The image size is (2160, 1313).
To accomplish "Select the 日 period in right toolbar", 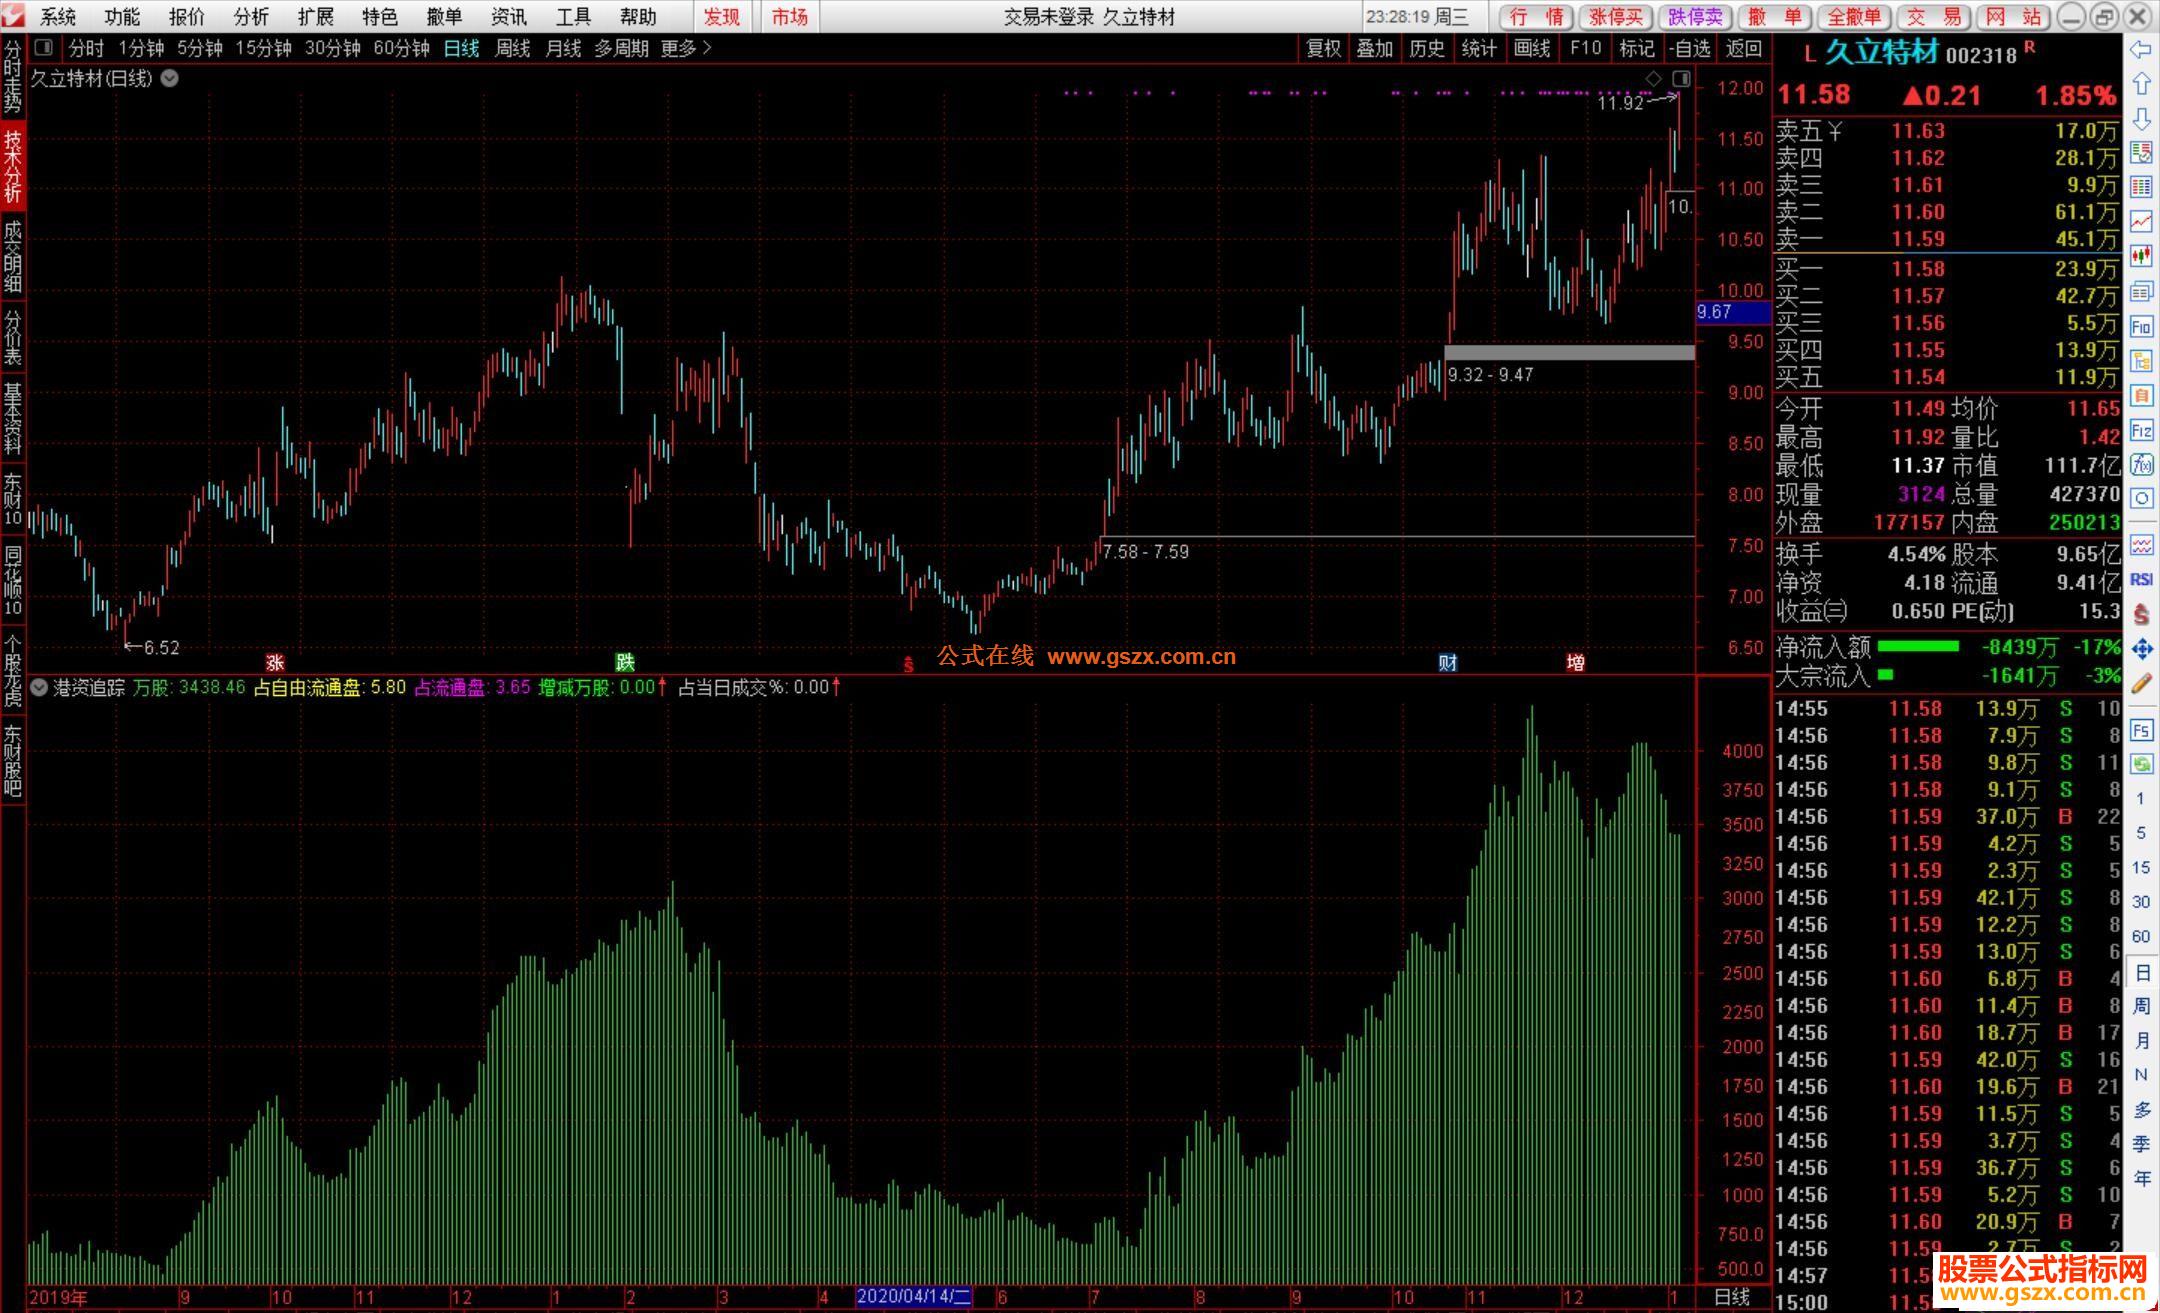I will 2141,972.
